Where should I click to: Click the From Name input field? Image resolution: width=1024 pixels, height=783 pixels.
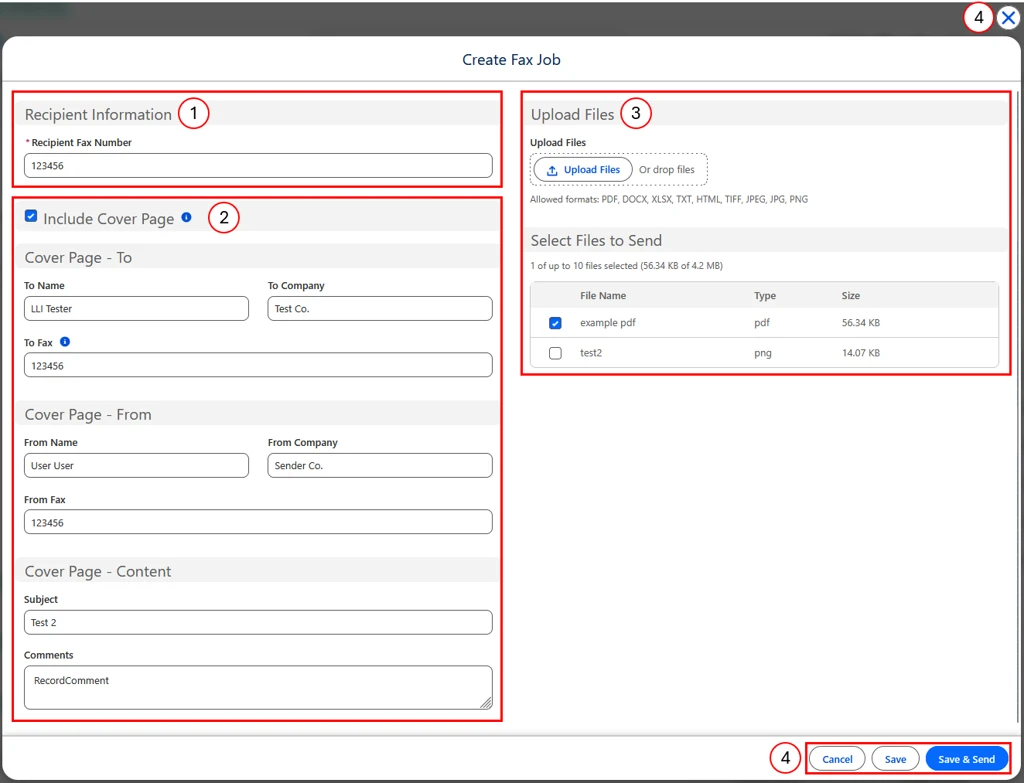click(136, 466)
